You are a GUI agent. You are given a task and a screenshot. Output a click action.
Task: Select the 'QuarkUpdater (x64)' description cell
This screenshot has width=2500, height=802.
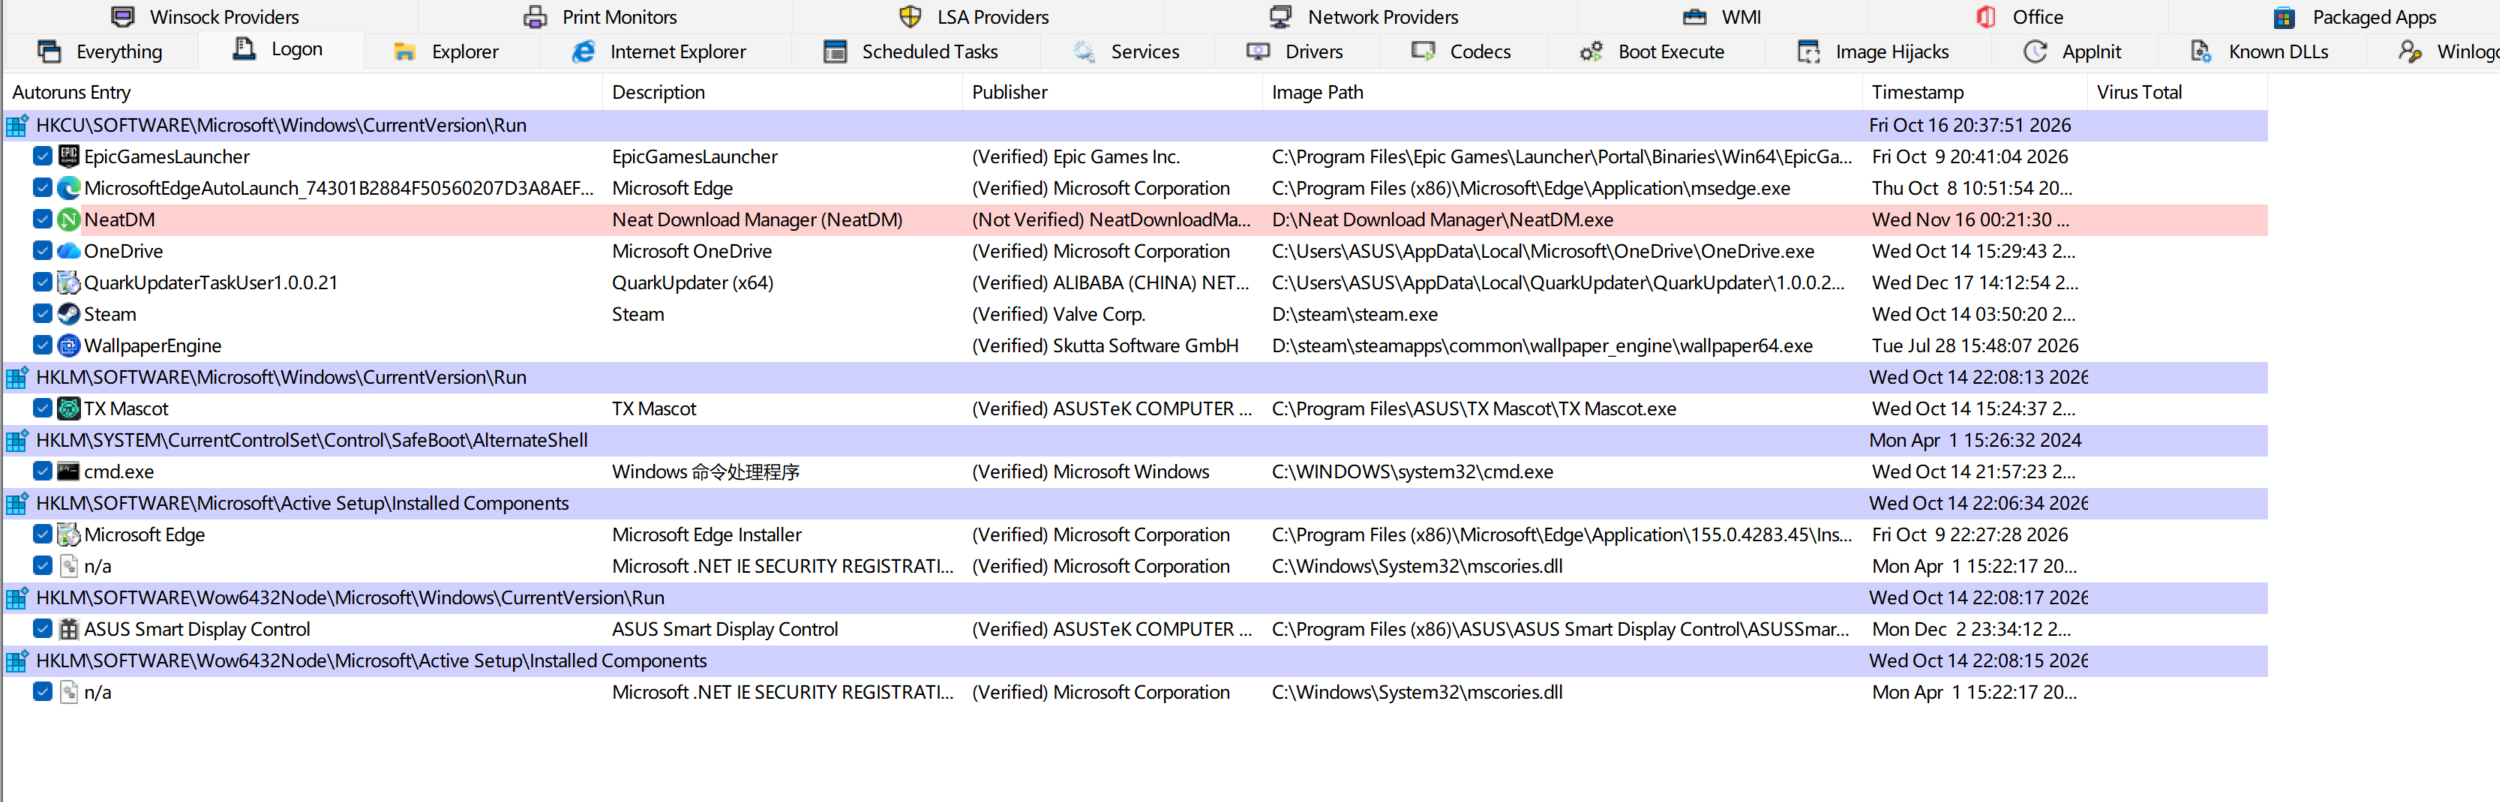tap(693, 283)
